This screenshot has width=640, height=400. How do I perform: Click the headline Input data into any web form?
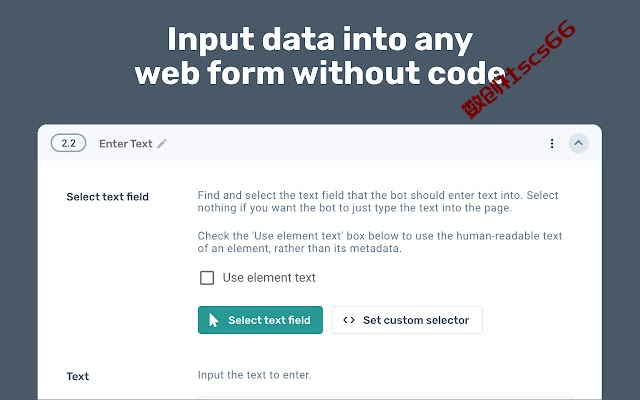320,56
